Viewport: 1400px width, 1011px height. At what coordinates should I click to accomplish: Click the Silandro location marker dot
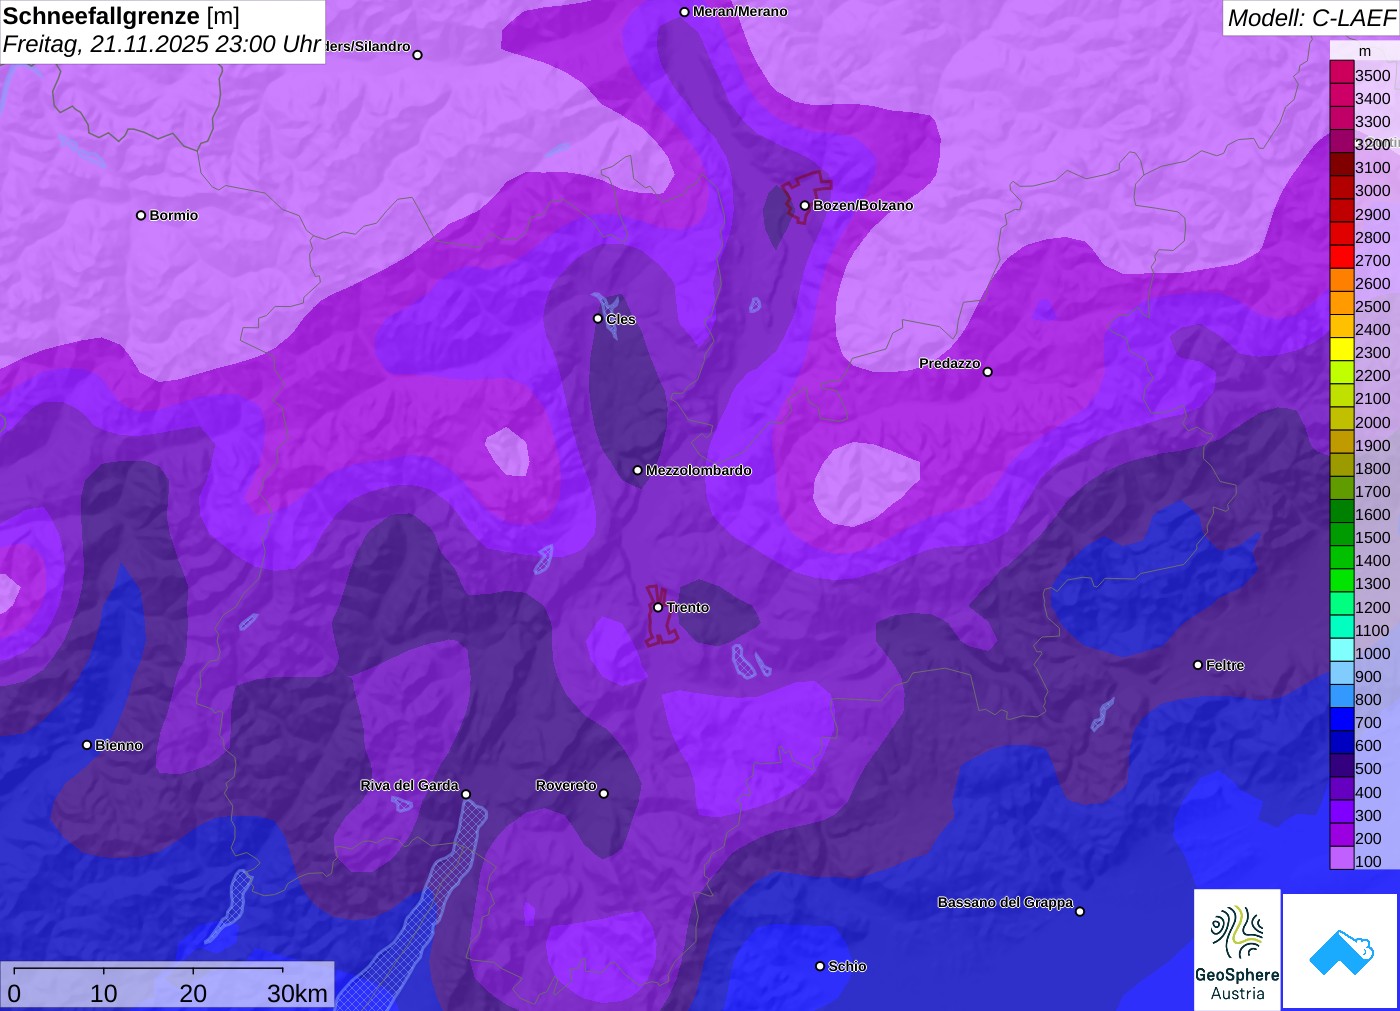coord(418,55)
